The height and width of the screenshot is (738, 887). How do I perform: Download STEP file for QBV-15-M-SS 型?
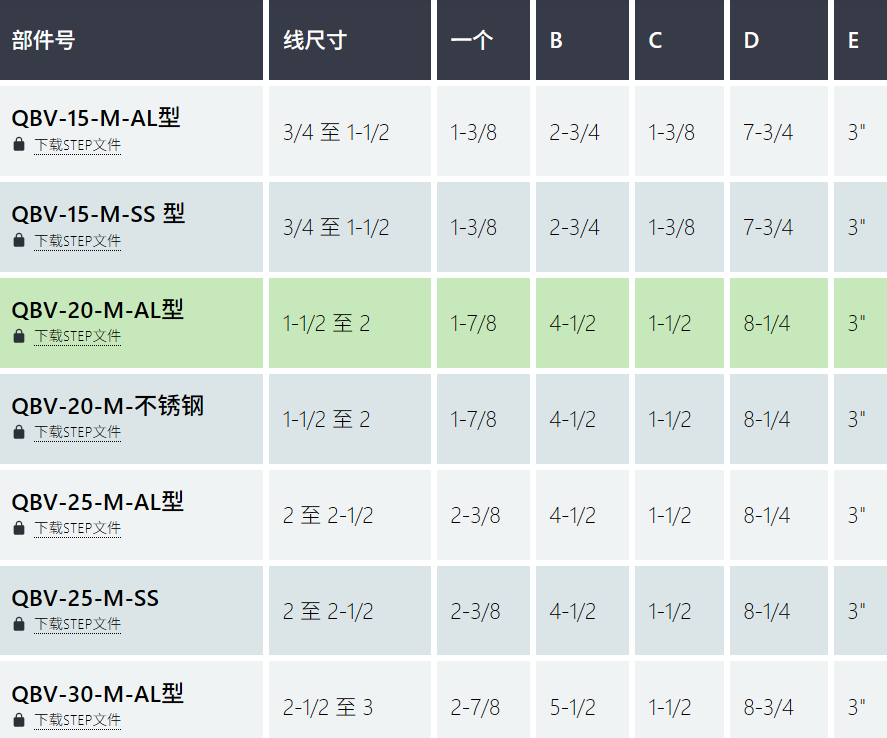[77, 241]
